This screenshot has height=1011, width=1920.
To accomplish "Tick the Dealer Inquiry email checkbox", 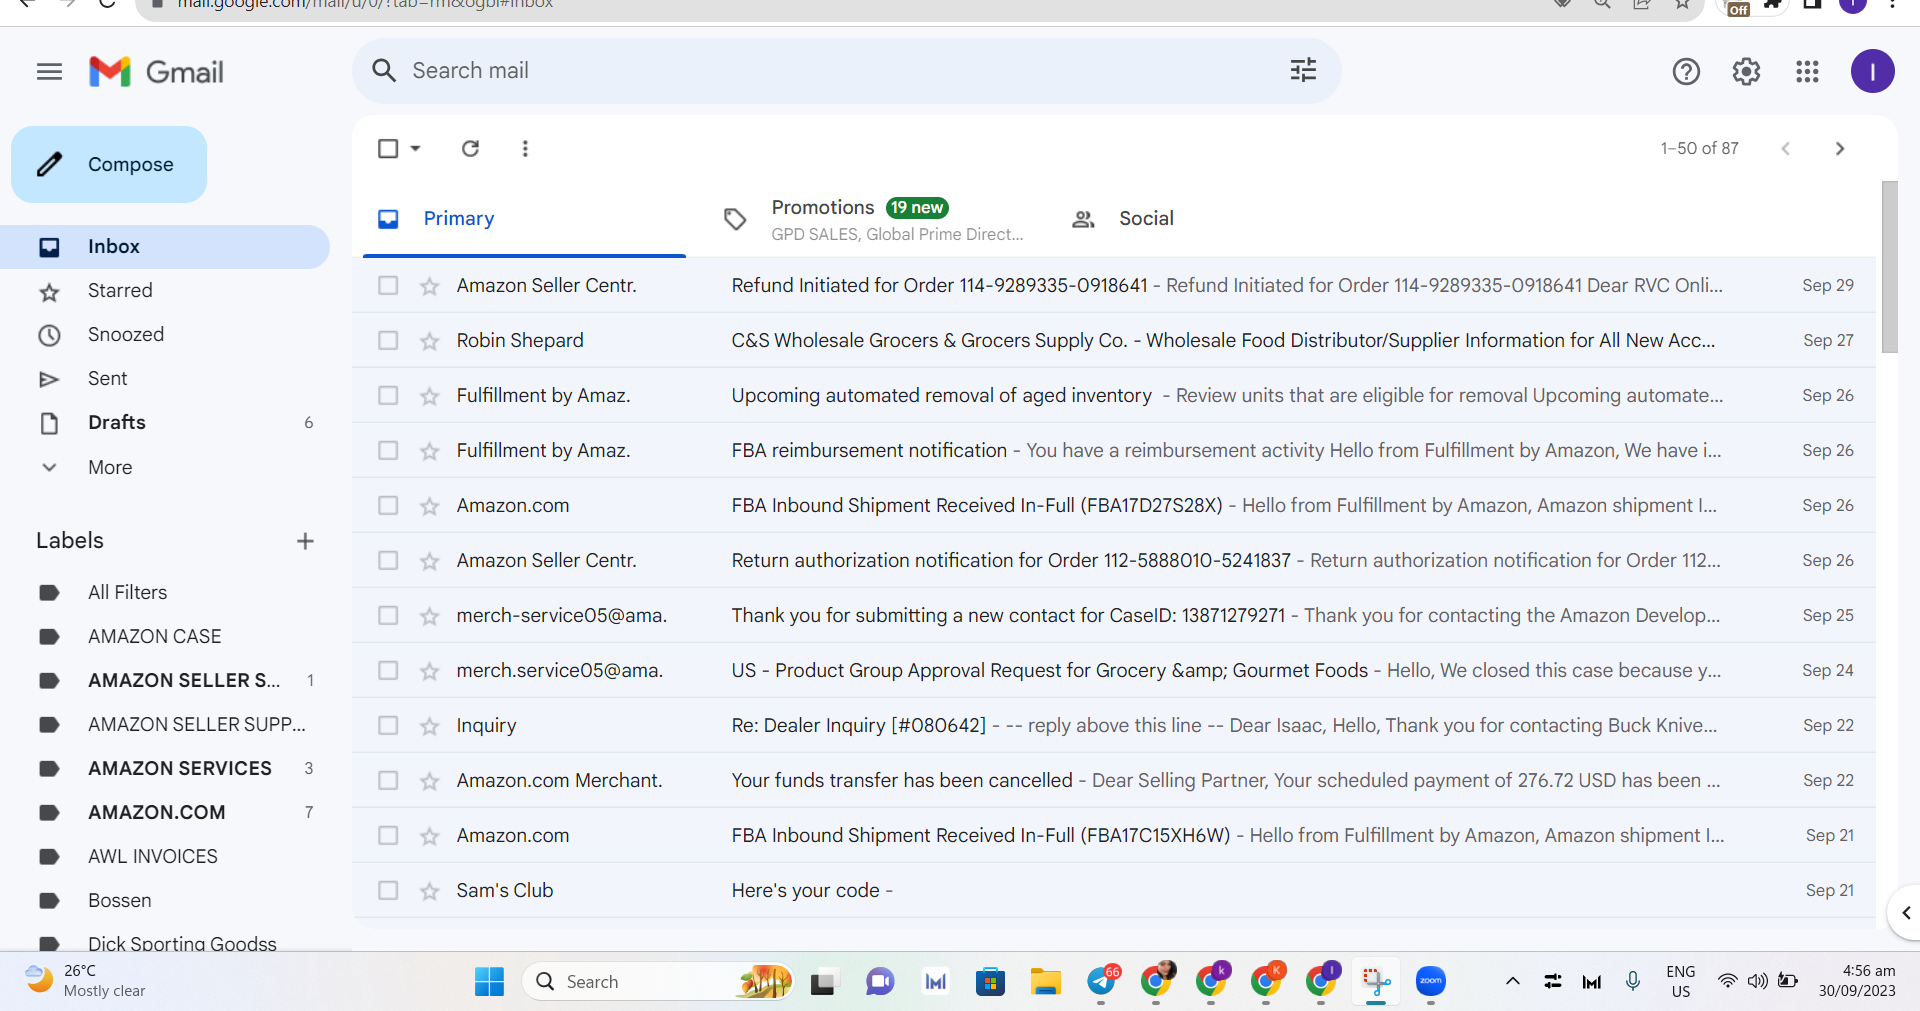I will pyautogui.click(x=388, y=726).
